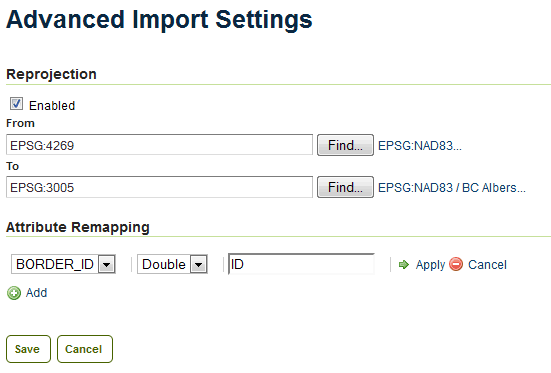The image size is (551, 373).
Task: Uncheck the Reprojection Enabled checkbox
Action: (x=16, y=104)
